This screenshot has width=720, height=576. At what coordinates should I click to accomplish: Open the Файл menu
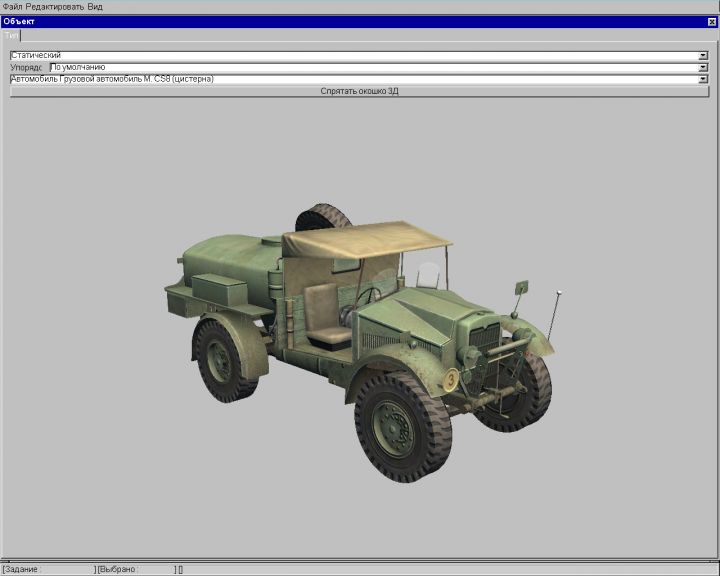[12, 6]
